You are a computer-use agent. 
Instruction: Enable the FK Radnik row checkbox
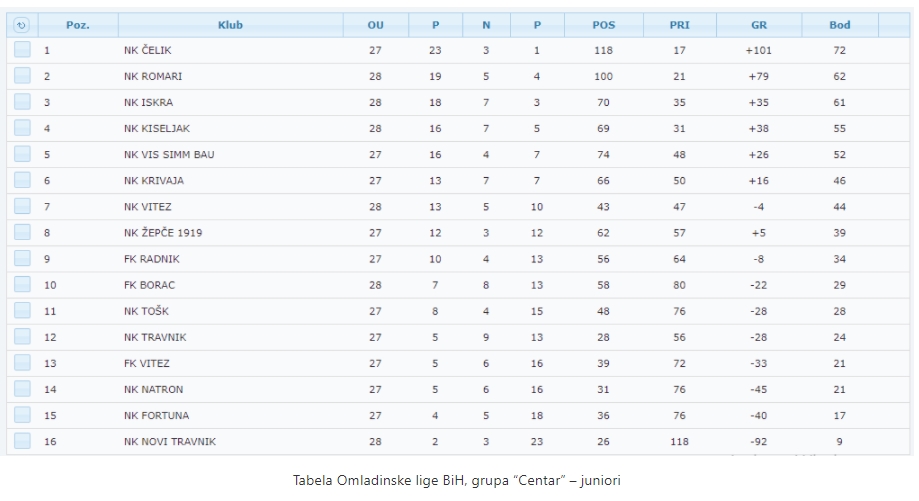tap(22, 258)
